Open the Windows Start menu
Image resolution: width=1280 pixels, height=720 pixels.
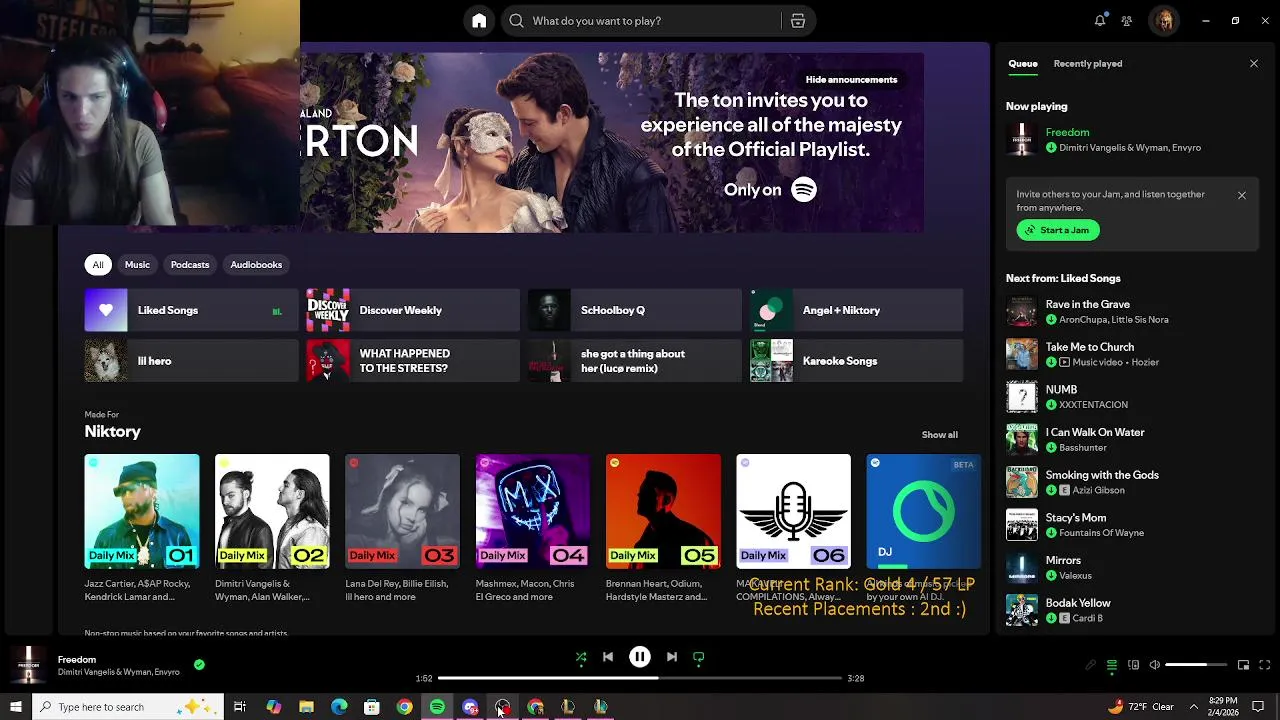pyautogui.click(x=15, y=707)
